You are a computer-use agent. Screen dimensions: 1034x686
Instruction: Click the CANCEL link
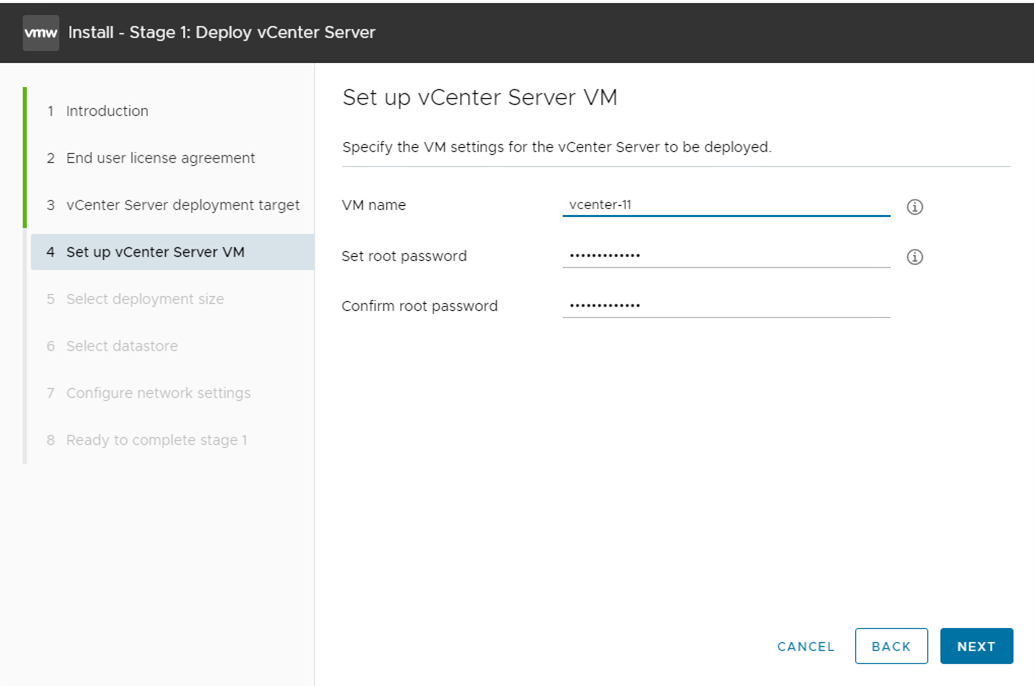click(x=805, y=647)
